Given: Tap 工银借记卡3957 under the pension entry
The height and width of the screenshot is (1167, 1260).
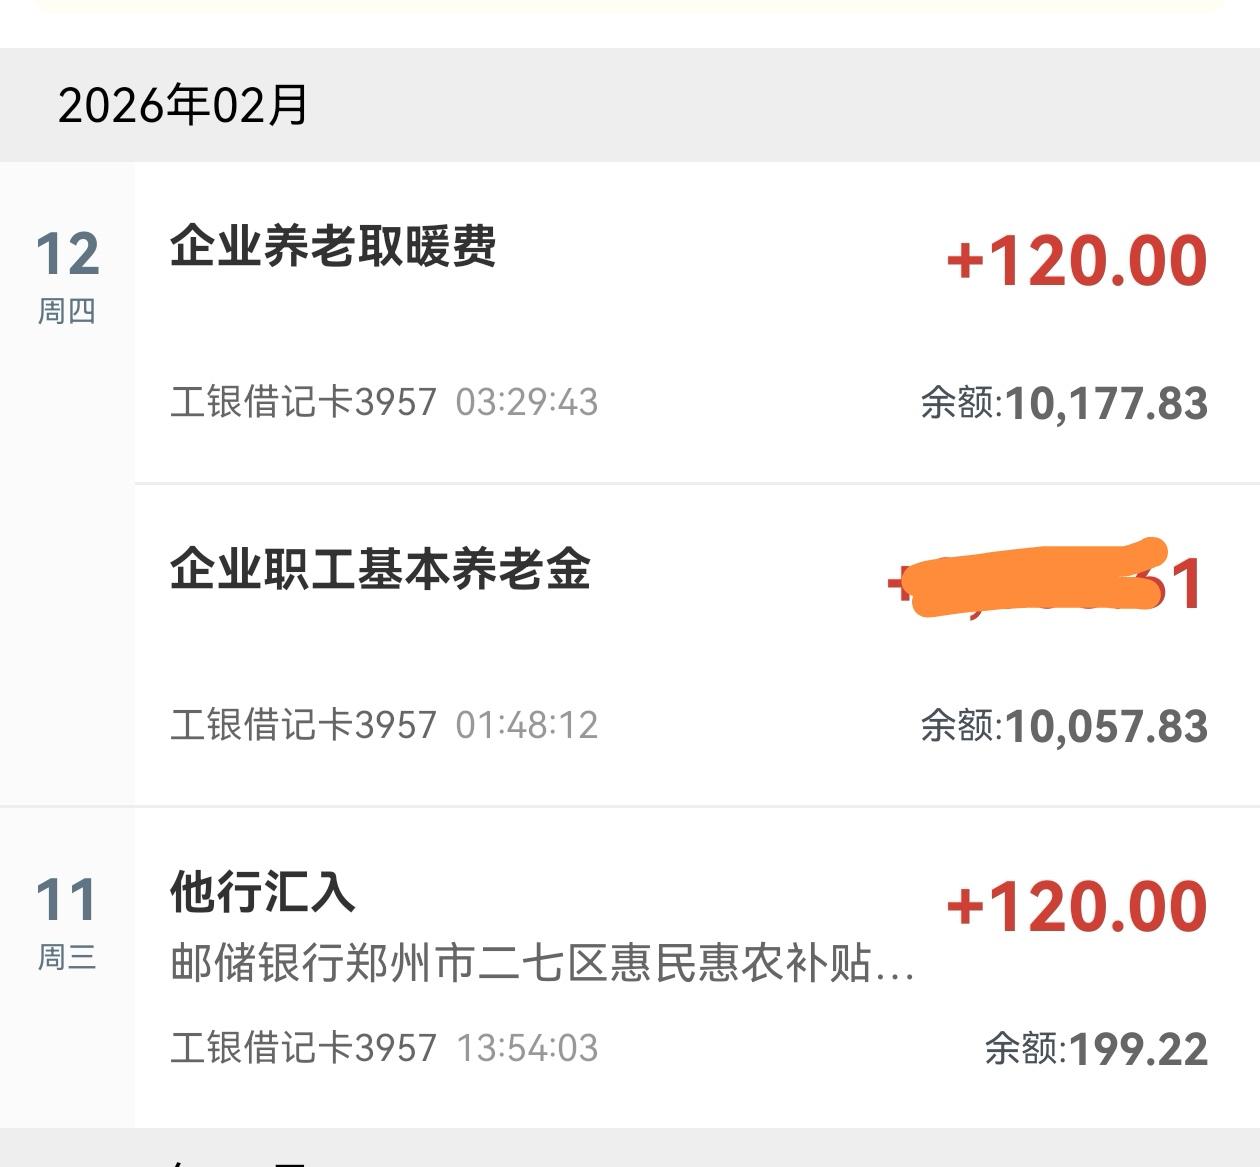Looking at the screenshot, I should coord(302,723).
